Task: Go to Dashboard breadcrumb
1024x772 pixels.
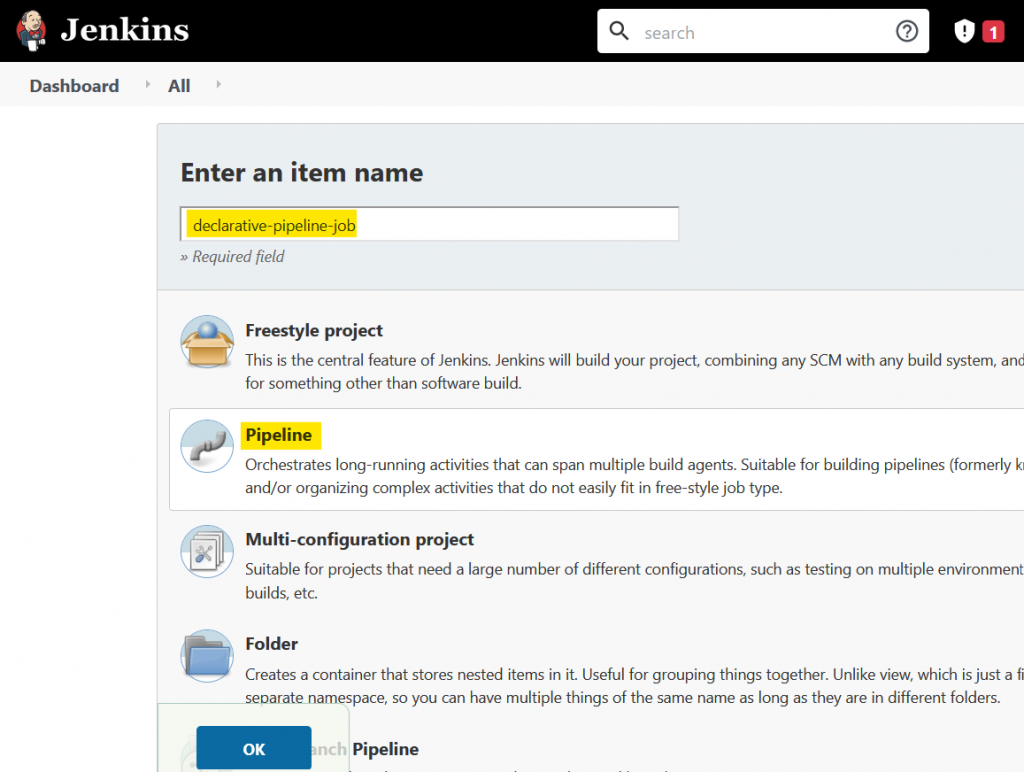Action: pyautogui.click(x=74, y=86)
